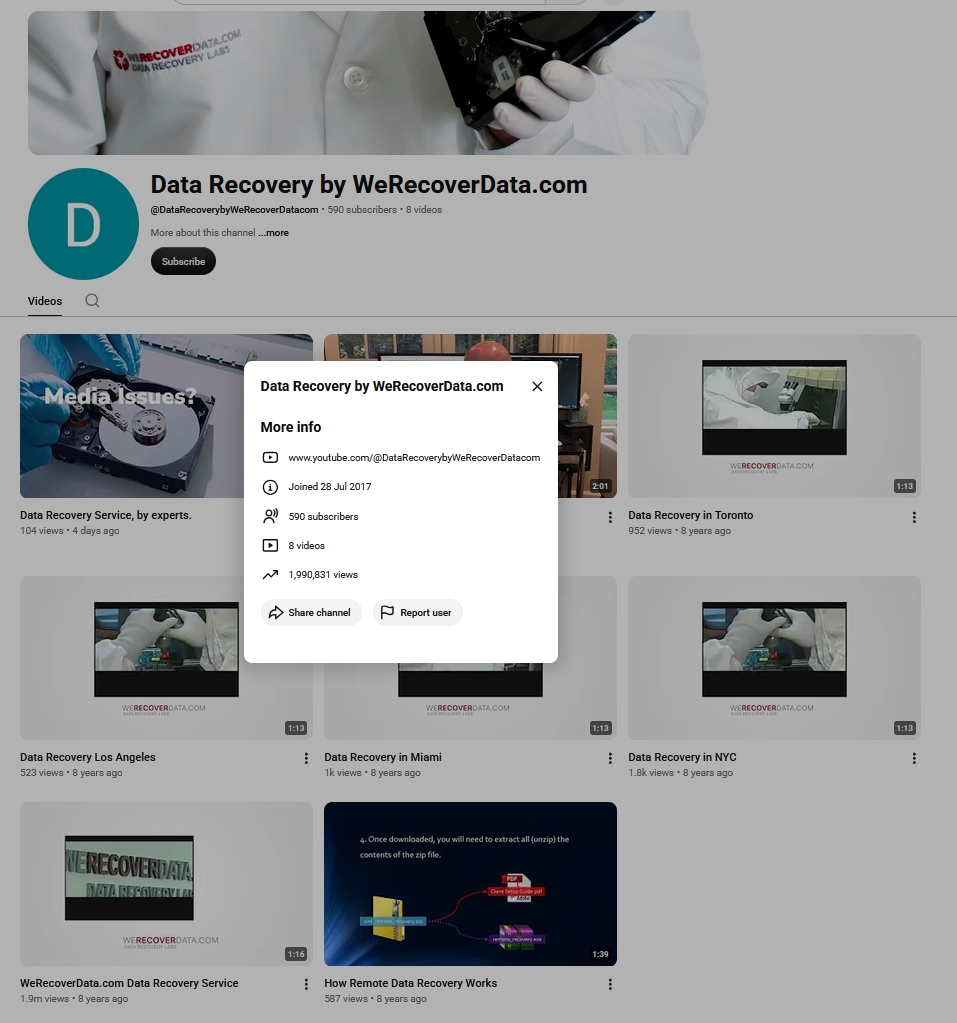Click the '1,990,831 views' text
Viewport: 957px width, 1023px height.
tap(323, 575)
